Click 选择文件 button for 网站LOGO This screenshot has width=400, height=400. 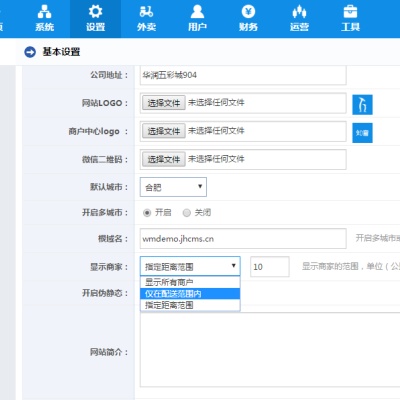(164, 103)
